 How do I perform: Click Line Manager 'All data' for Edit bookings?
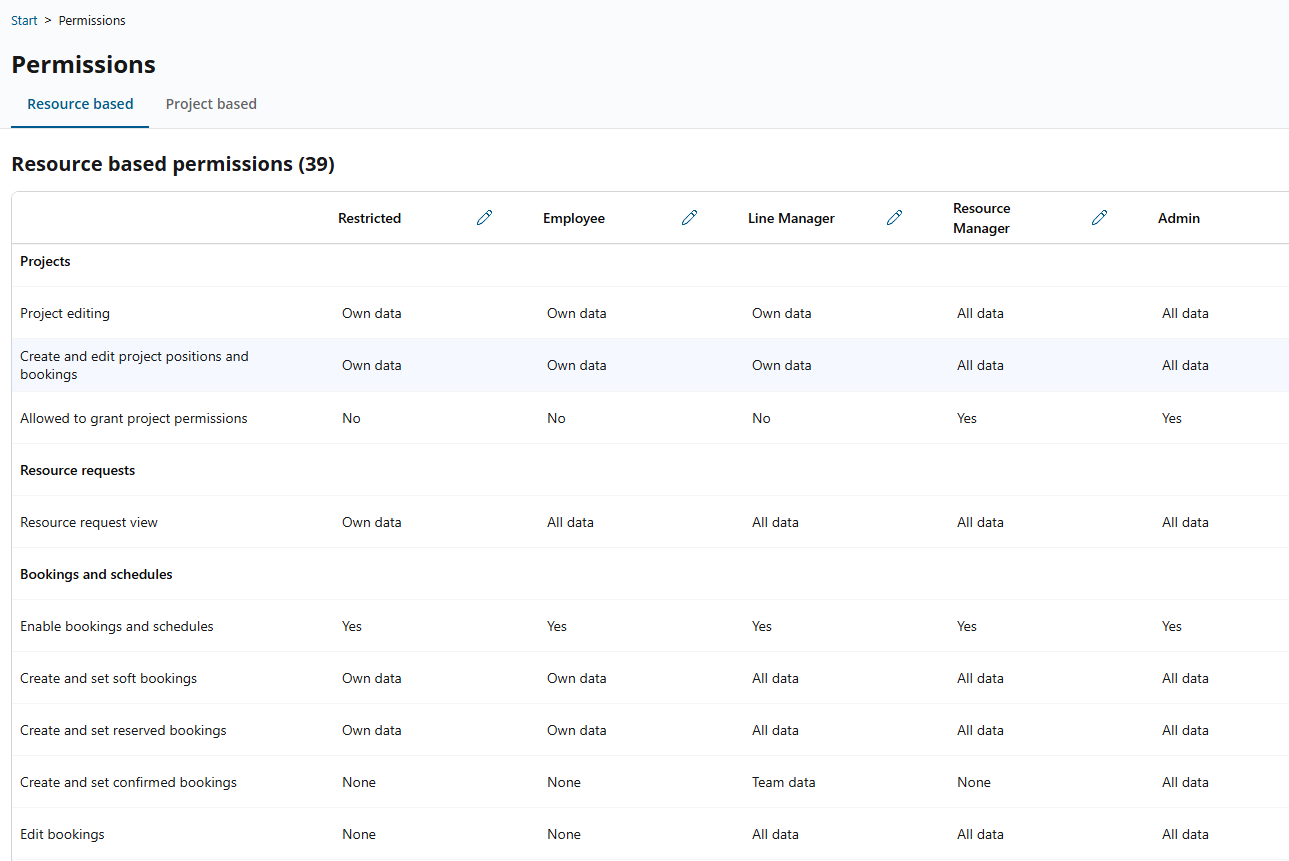pyautogui.click(x=775, y=834)
